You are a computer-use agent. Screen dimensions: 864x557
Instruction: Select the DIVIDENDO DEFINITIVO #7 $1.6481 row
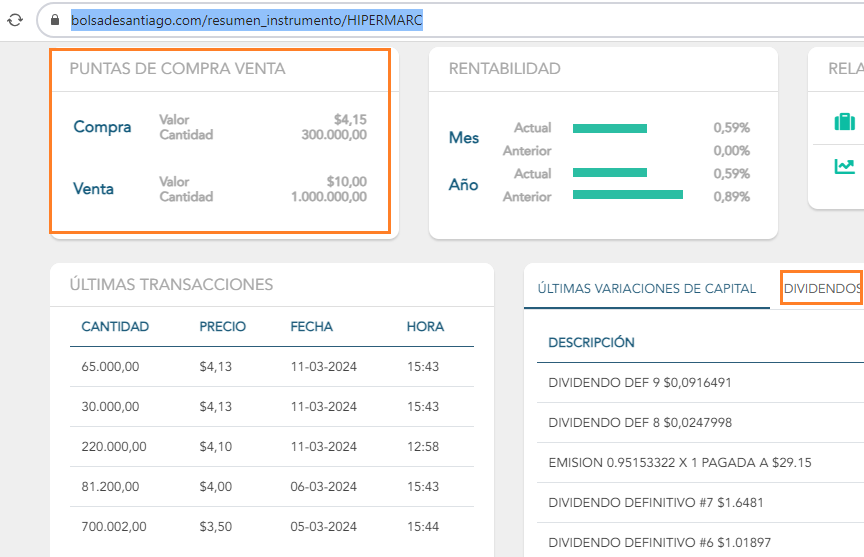[656, 503]
